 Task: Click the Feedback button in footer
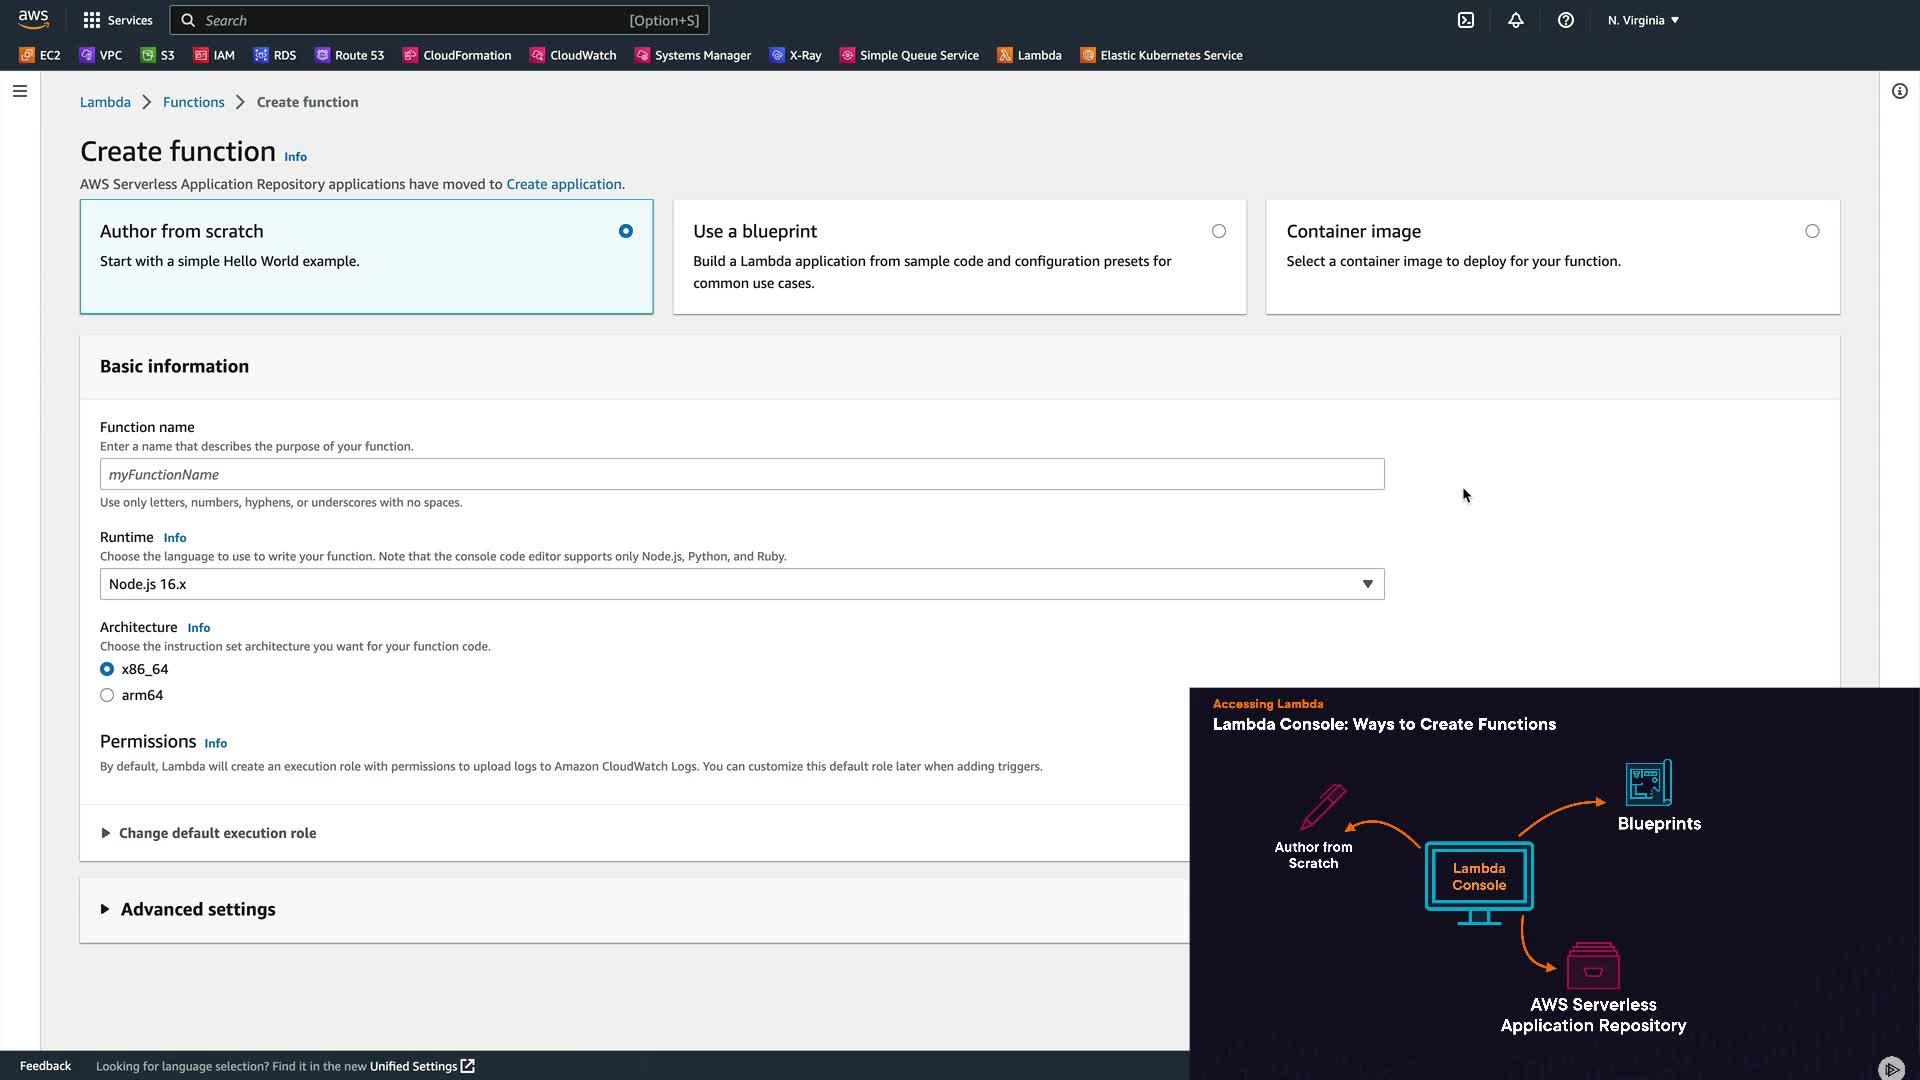point(45,1066)
